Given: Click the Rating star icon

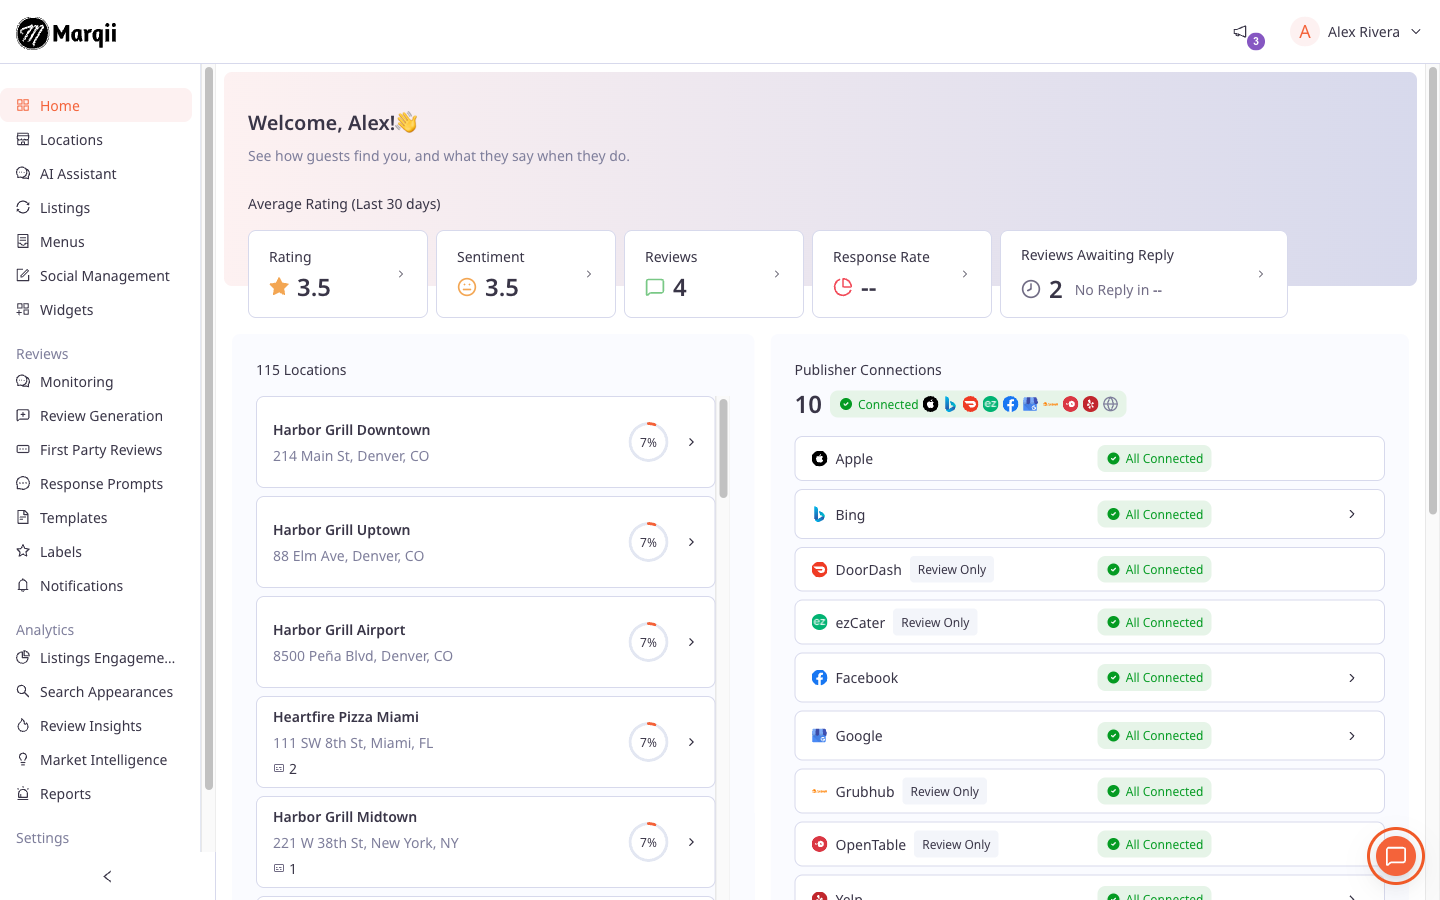Looking at the screenshot, I should [x=279, y=287].
